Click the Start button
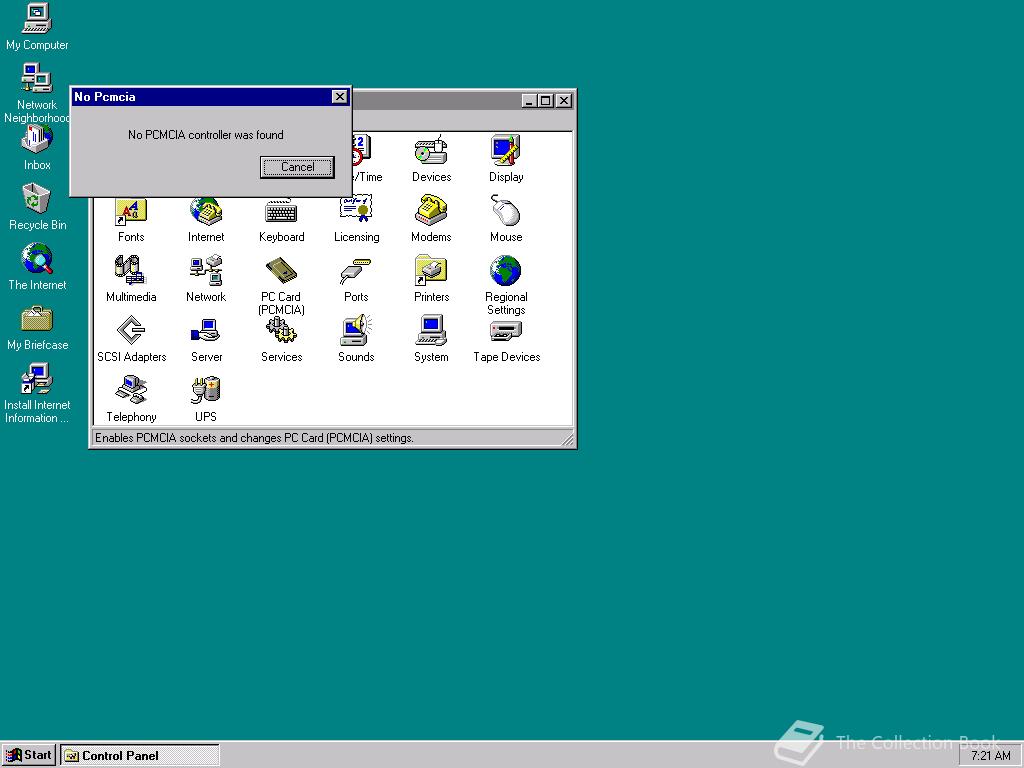The image size is (1024, 768). (x=29, y=755)
